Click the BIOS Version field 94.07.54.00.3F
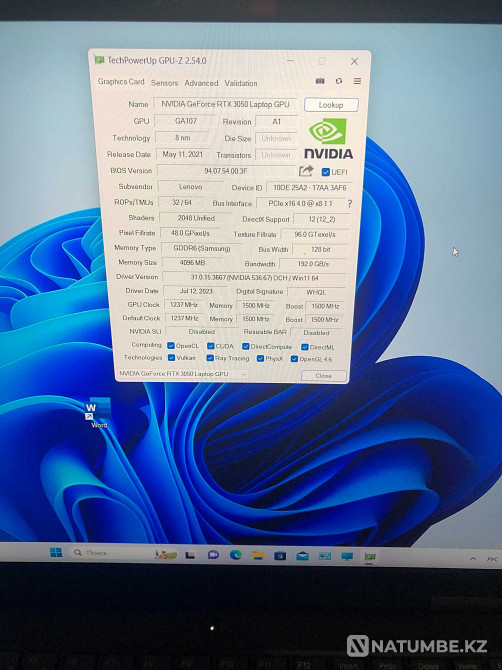This screenshot has height=670, width=502. point(226,170)
